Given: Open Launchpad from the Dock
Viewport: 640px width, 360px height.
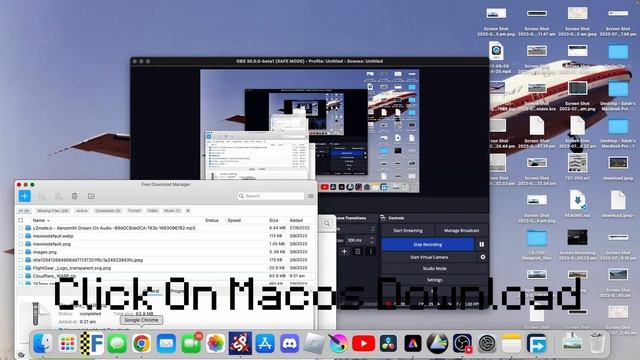Looking at the screenshot, I should pyautogui.click(x=67, y=344).
